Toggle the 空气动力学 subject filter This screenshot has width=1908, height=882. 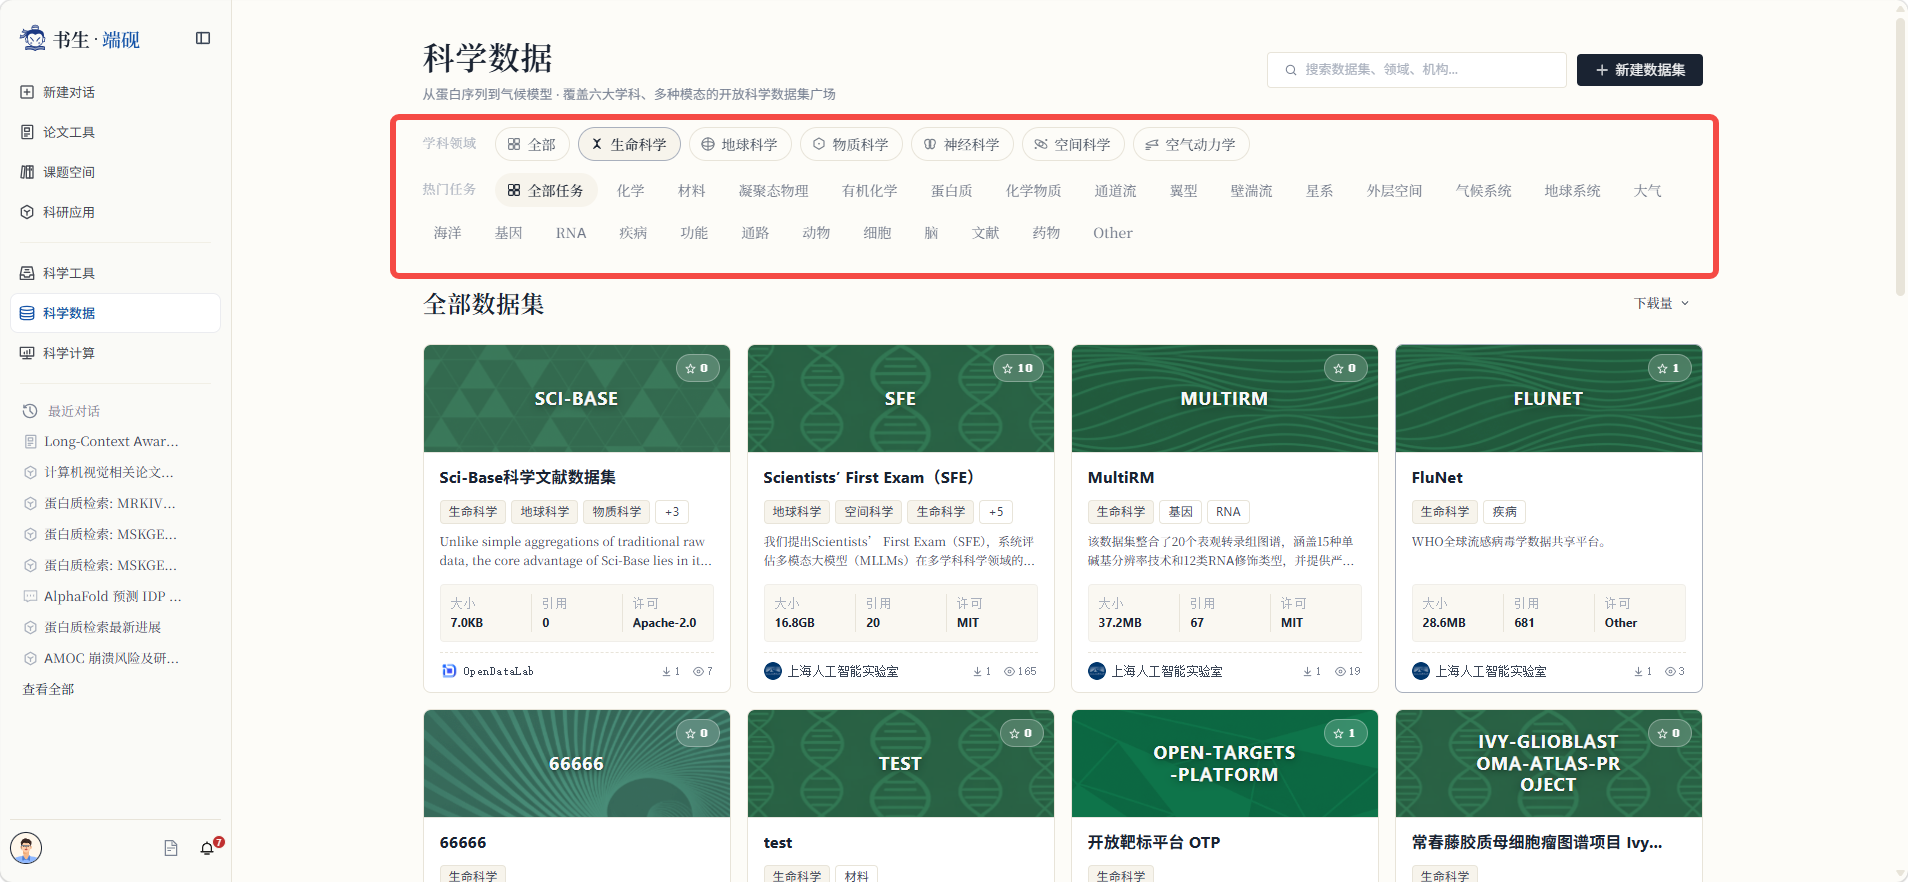click(x=1191, y=144)
